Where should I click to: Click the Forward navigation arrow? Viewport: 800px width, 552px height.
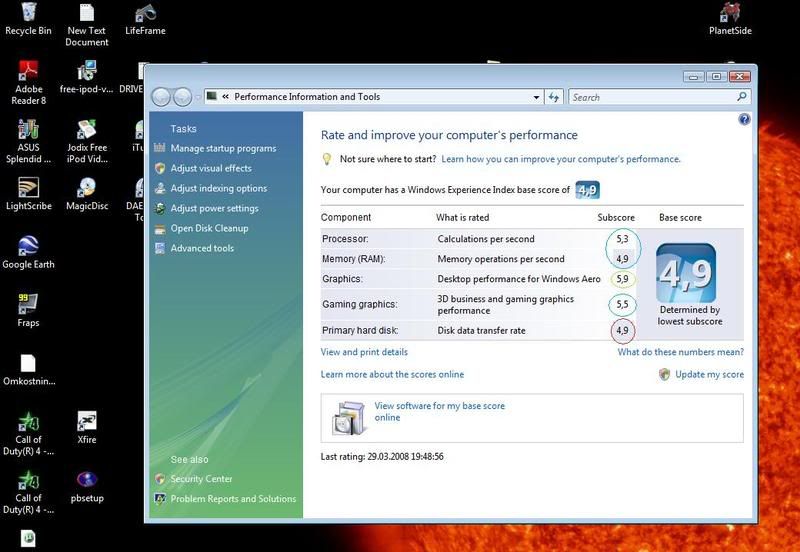tap(182, 97)
